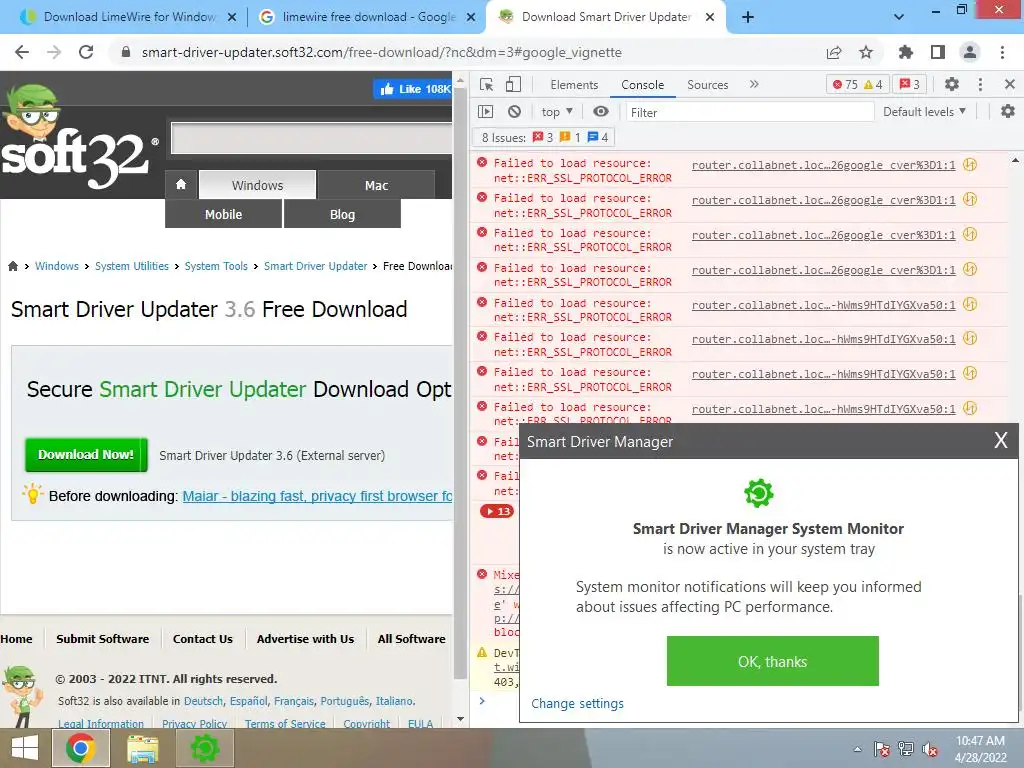The width and height of the screenshot is (1024, 768).
Task: Reload the current page
Action: click(x=86, y=52)
